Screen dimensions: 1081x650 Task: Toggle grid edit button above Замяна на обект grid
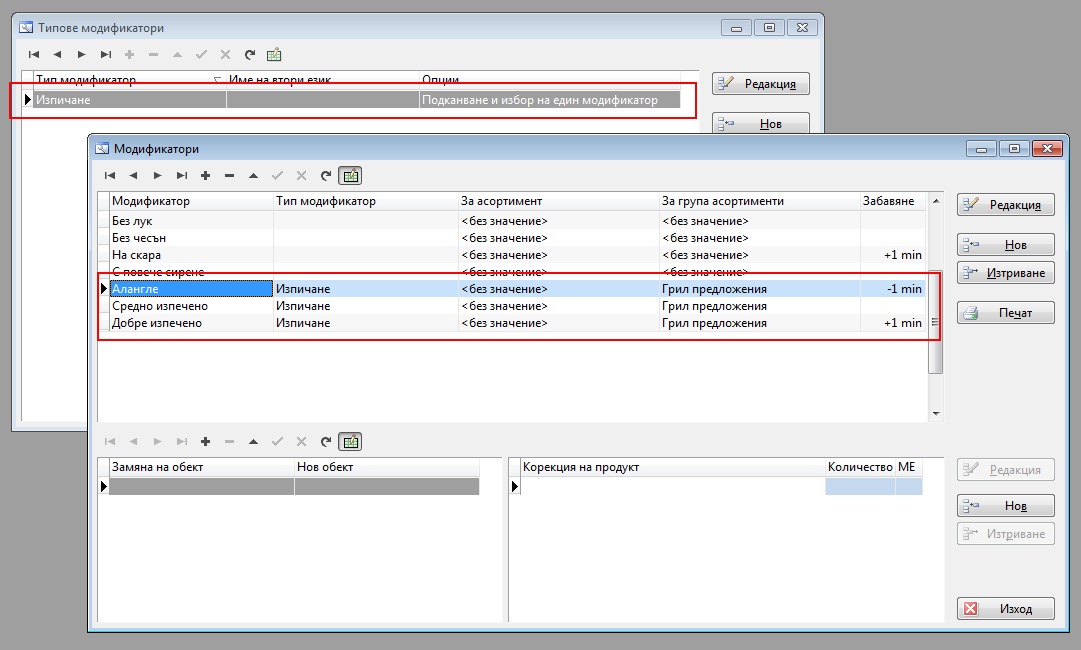[x=350, y=441]
